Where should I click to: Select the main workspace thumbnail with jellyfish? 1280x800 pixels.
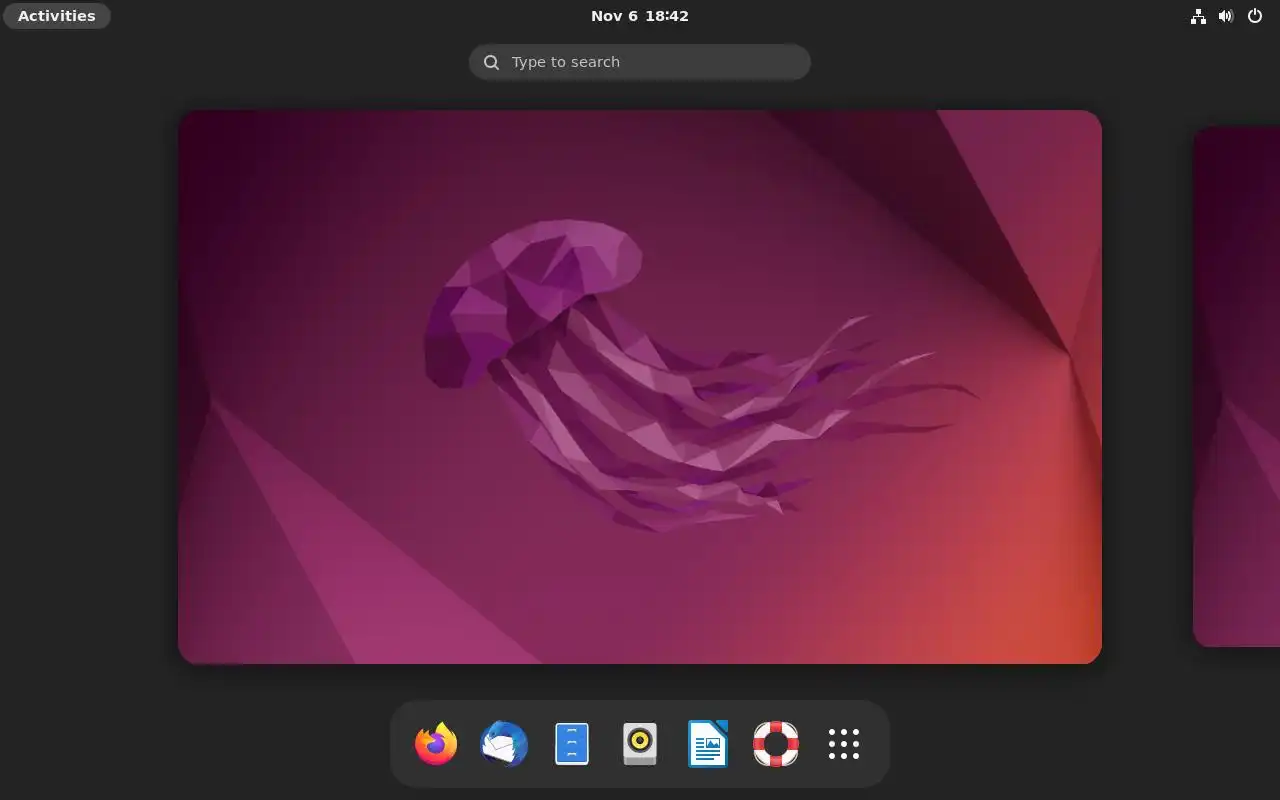(640, 387)
